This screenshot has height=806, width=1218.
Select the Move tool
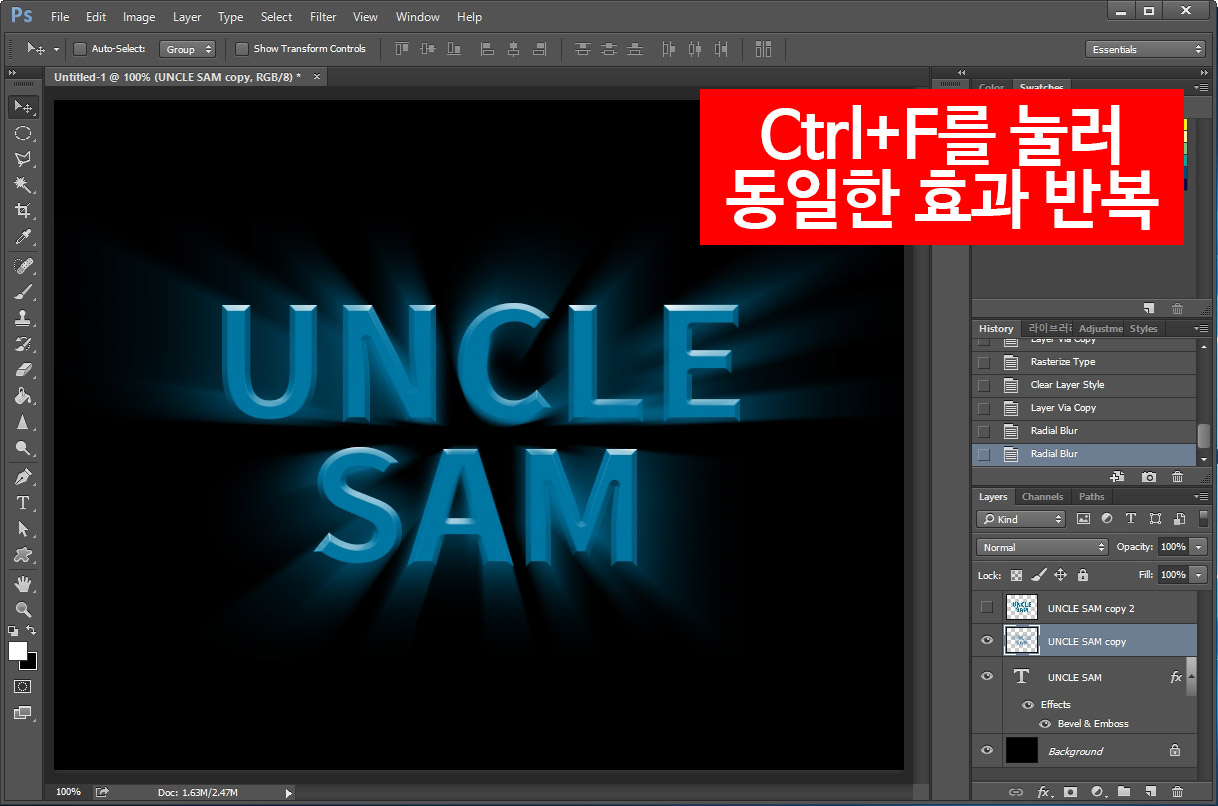23,107
